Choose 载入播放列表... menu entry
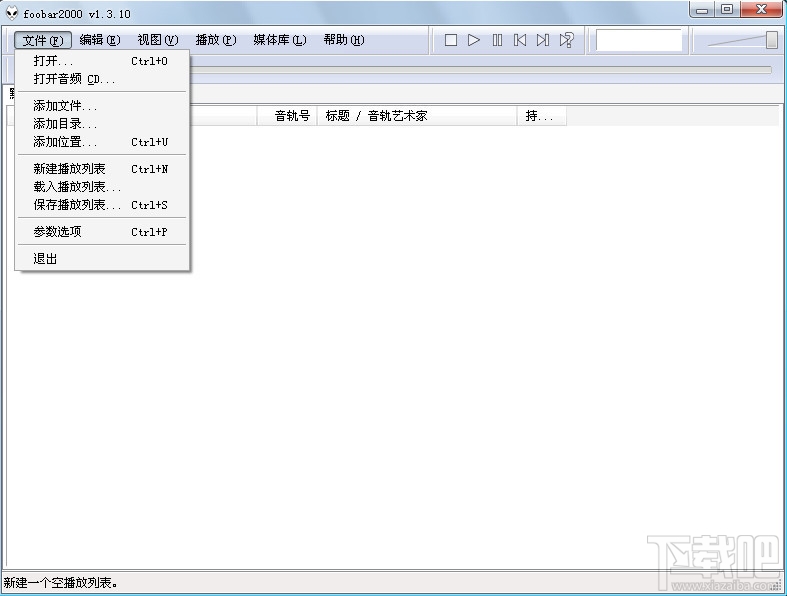This screenshot has height=596, width=787. pyautogui.click(x=102, y=187)
